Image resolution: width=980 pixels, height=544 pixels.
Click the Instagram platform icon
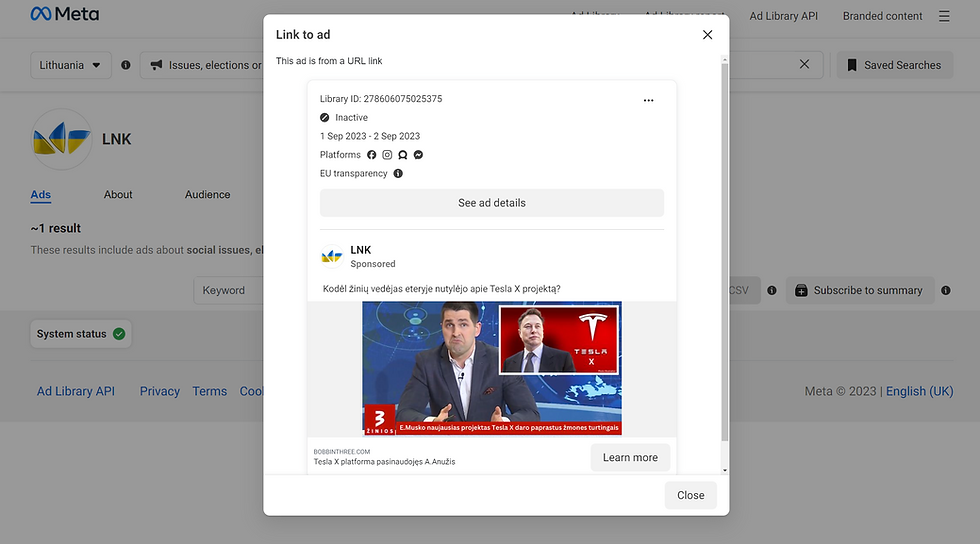(x=387, y=154)
